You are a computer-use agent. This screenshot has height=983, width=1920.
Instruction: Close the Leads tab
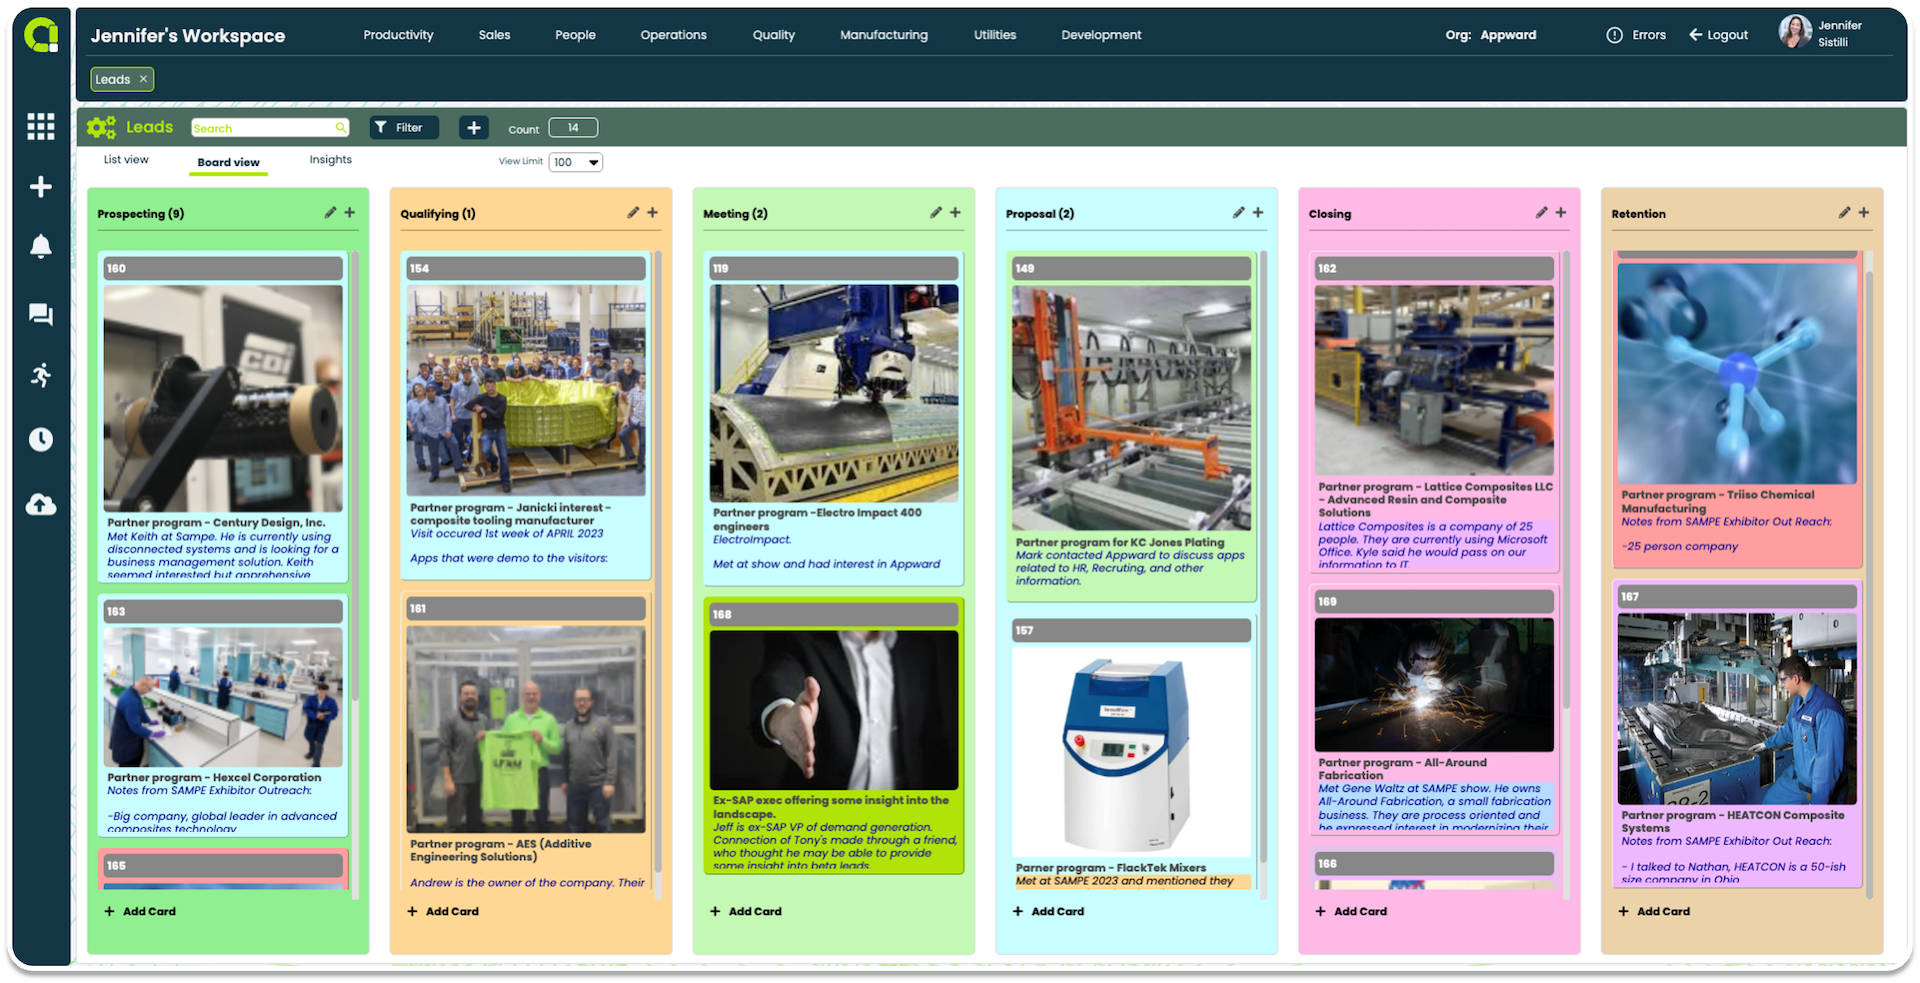click(x=143, y=79)
